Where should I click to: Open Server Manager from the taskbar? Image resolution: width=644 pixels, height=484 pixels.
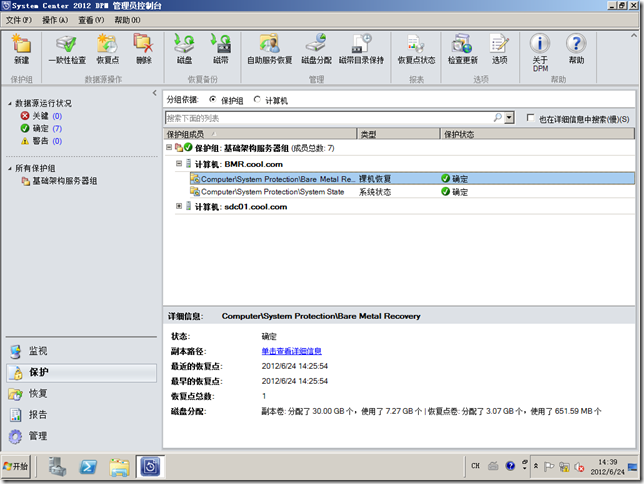(58, 467)
